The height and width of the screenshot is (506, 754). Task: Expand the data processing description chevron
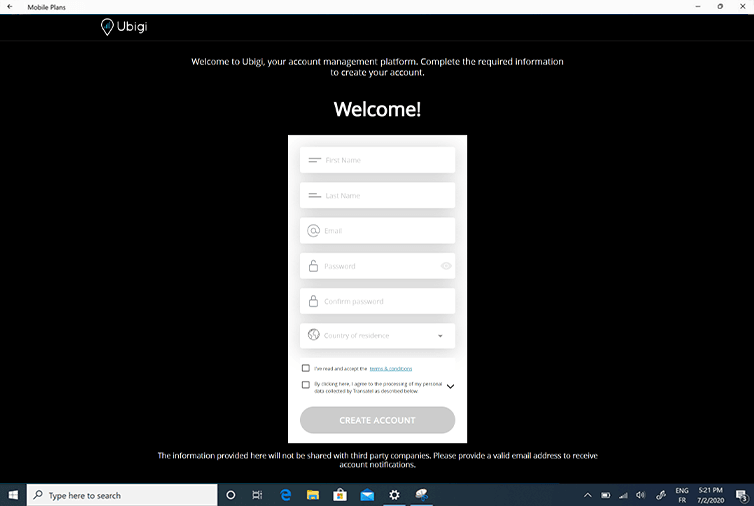(x=450, y=386)
